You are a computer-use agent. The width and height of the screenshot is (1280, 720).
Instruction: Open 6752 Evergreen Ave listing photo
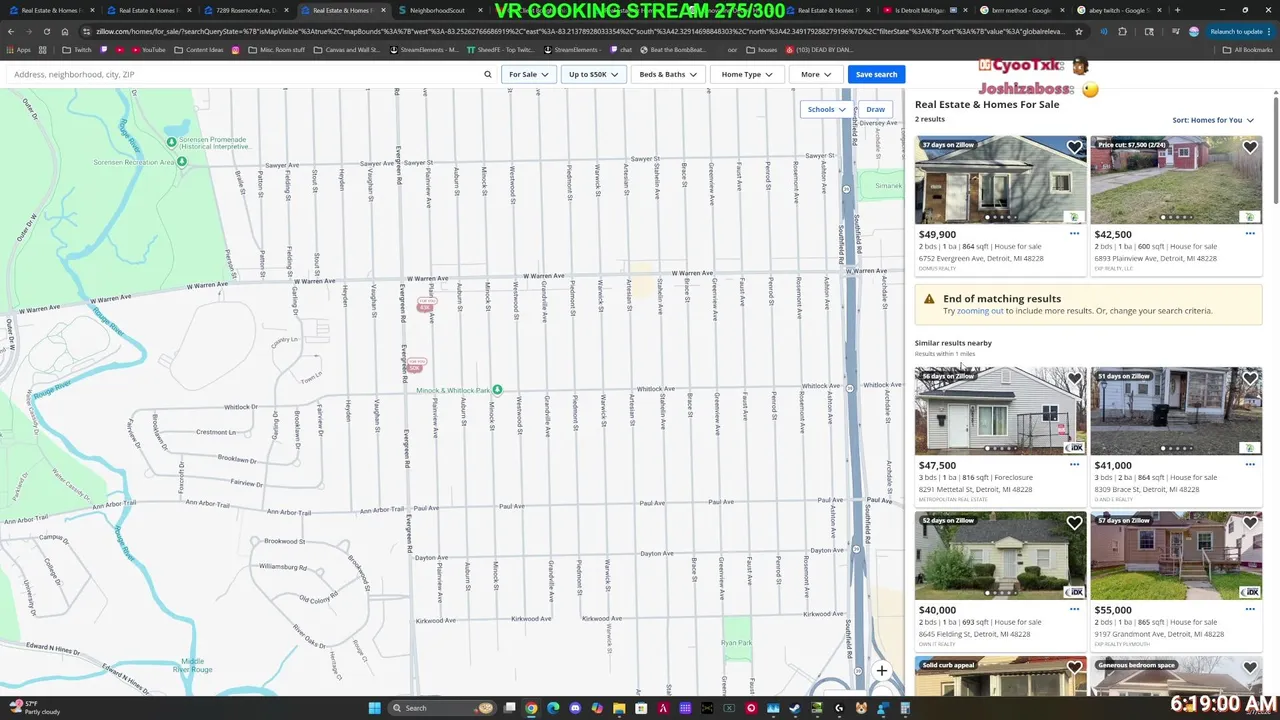[1000, 180]
